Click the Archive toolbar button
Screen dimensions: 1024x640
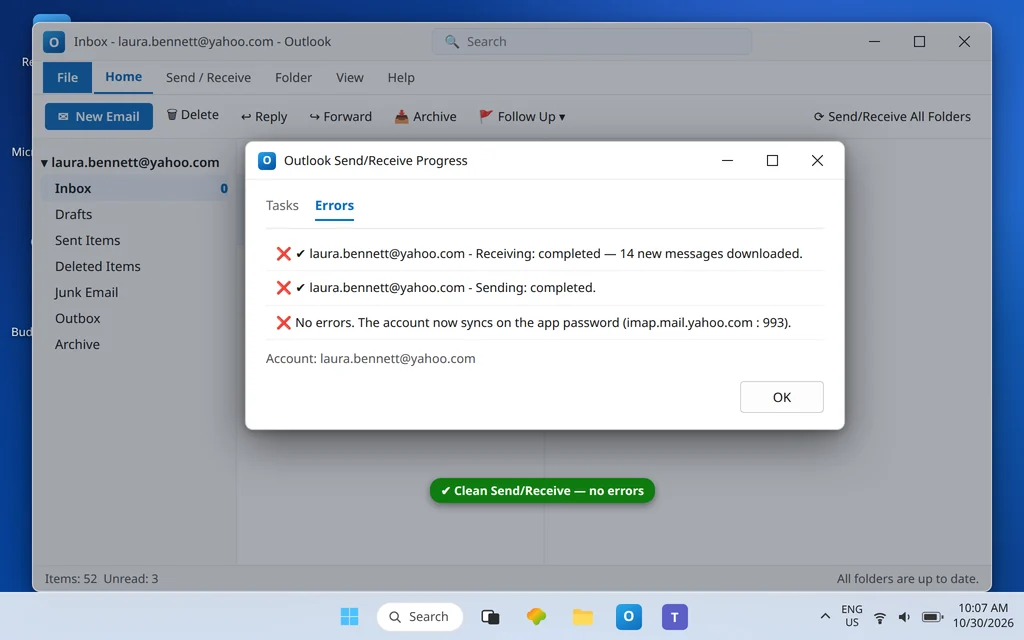point(425,116)
